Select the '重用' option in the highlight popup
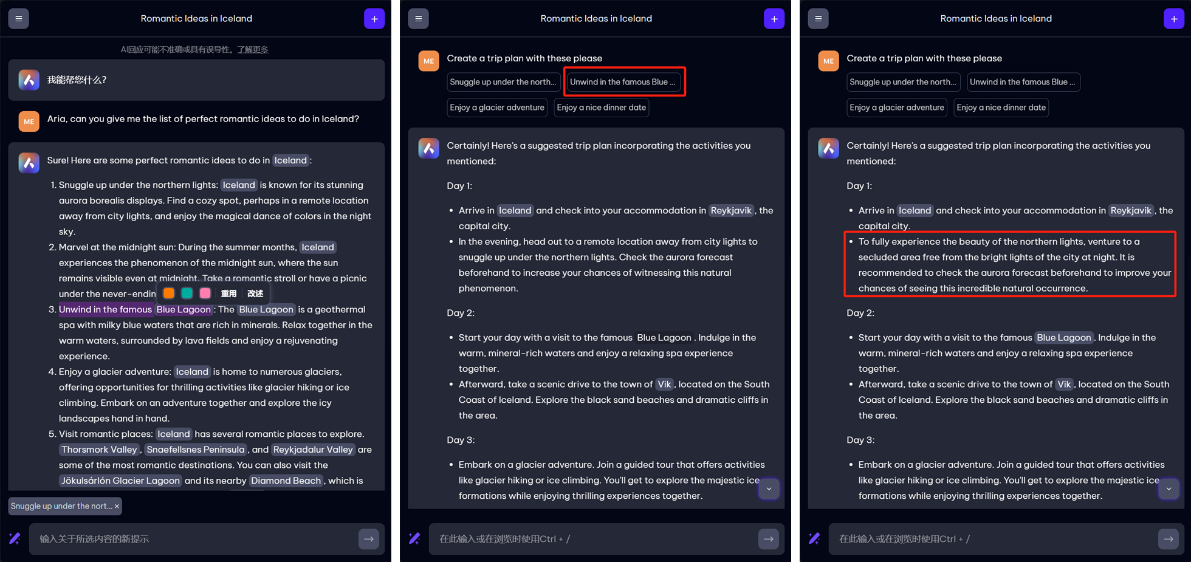The width and height of the screenshot is (1191, 562). [x=229, y=294]
